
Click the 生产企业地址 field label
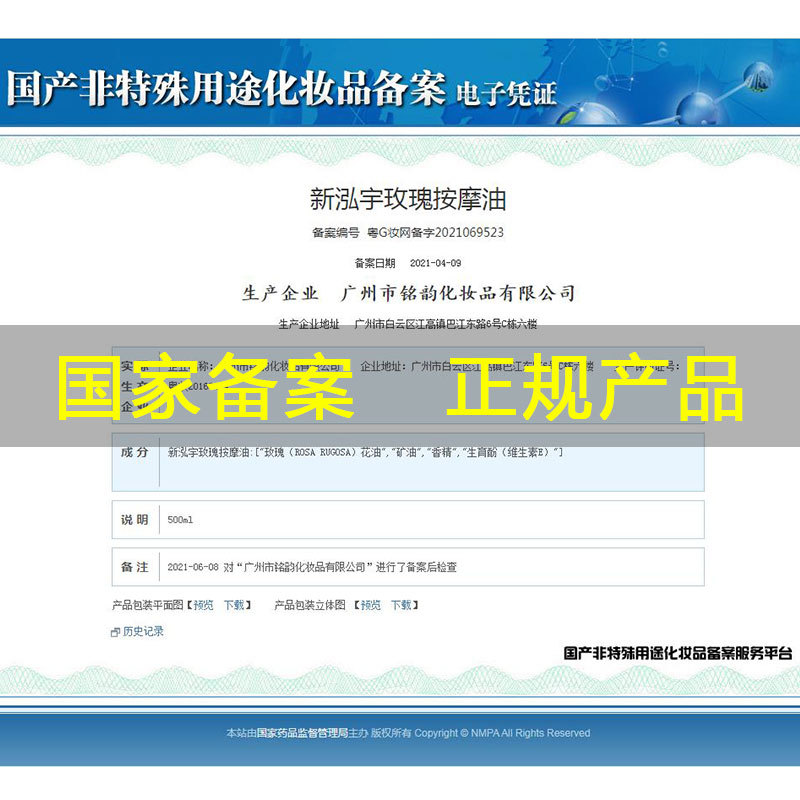click(x=309, y=324)
